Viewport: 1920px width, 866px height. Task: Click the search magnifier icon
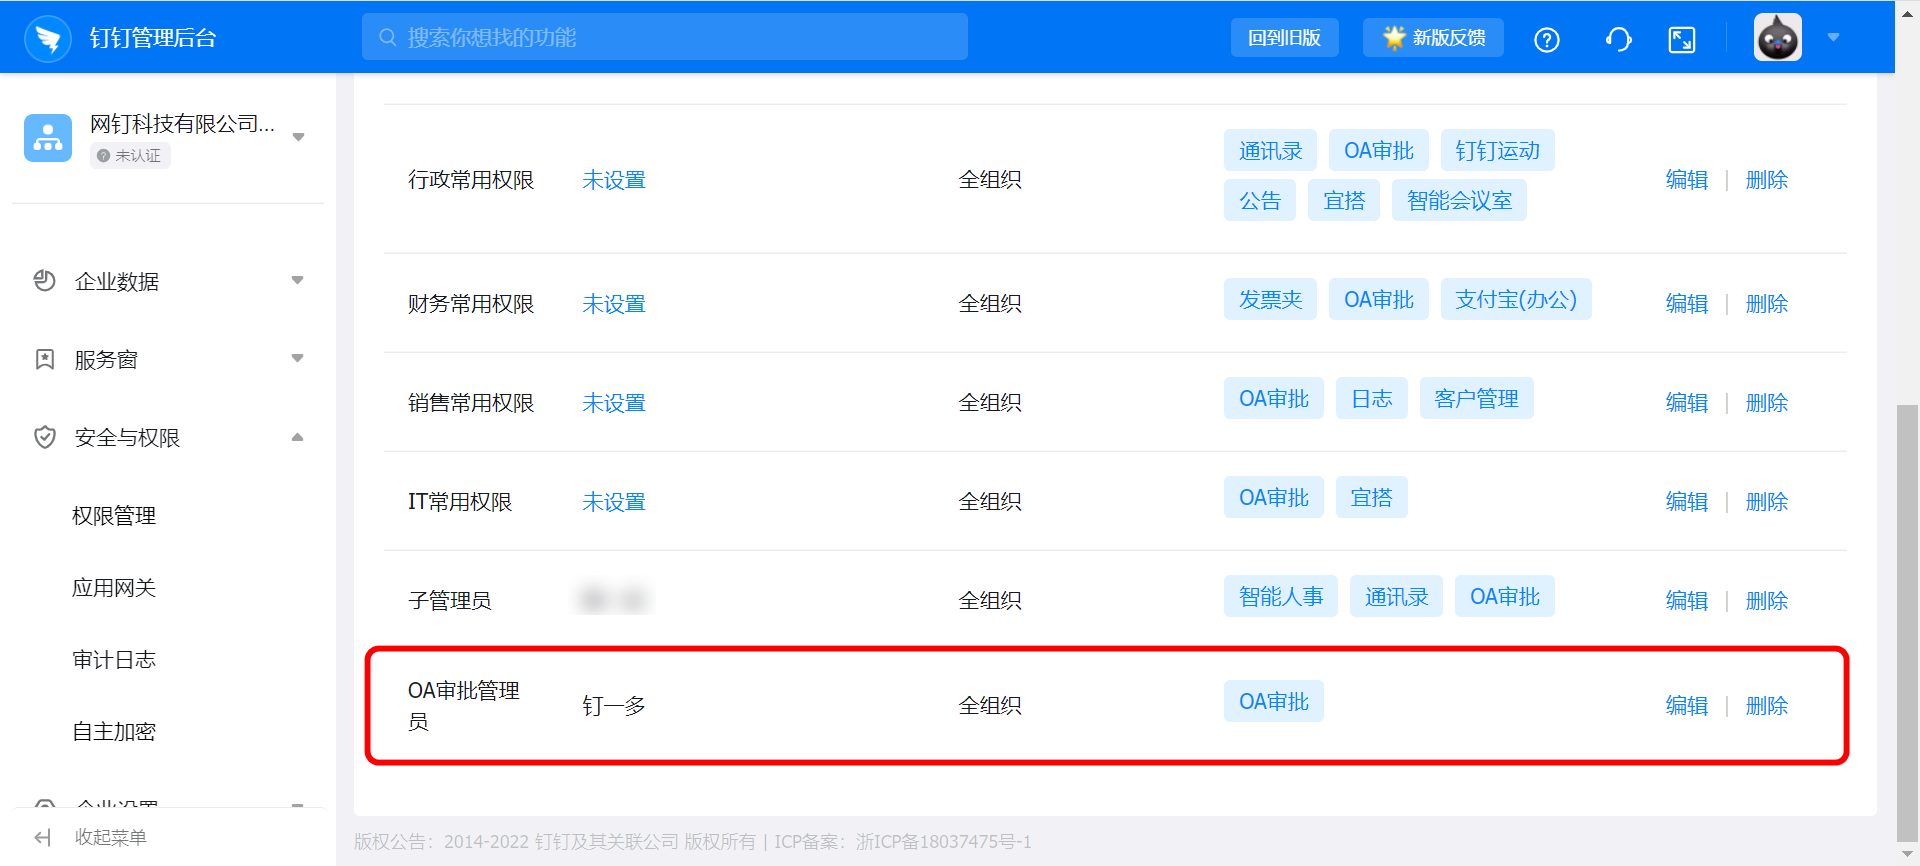coord(388,37)
